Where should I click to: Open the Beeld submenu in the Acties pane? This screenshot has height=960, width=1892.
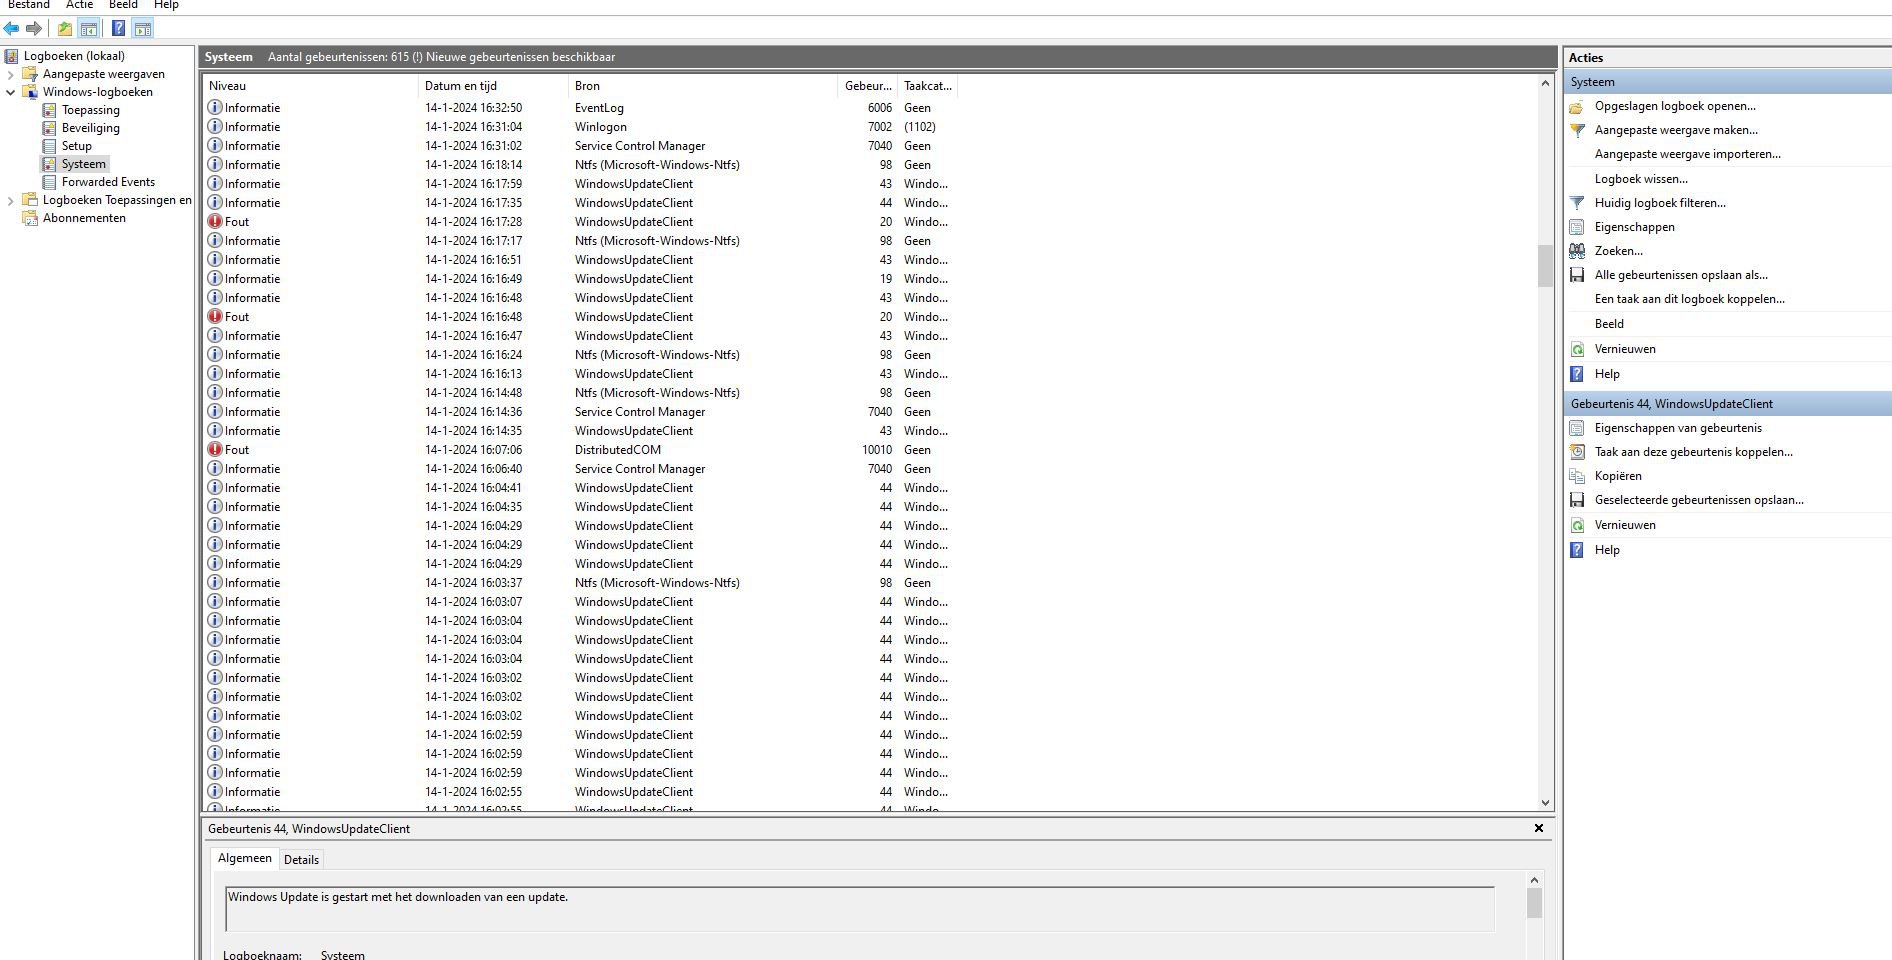tap(1609, 324)
